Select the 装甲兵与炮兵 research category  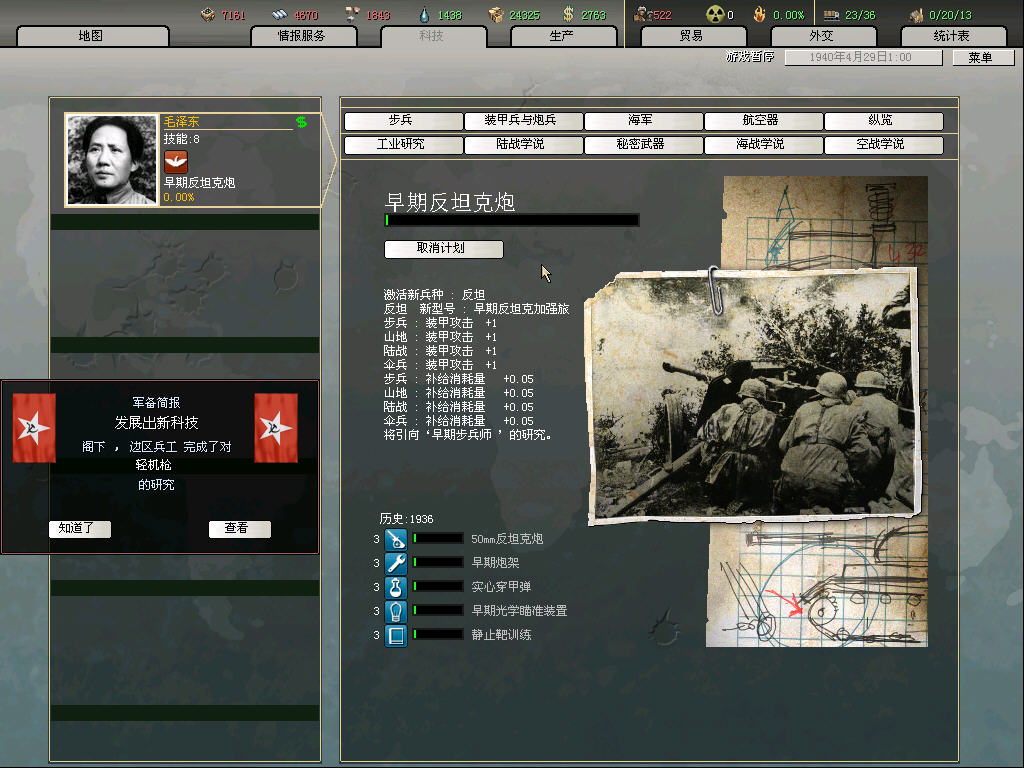pos(520,121)
